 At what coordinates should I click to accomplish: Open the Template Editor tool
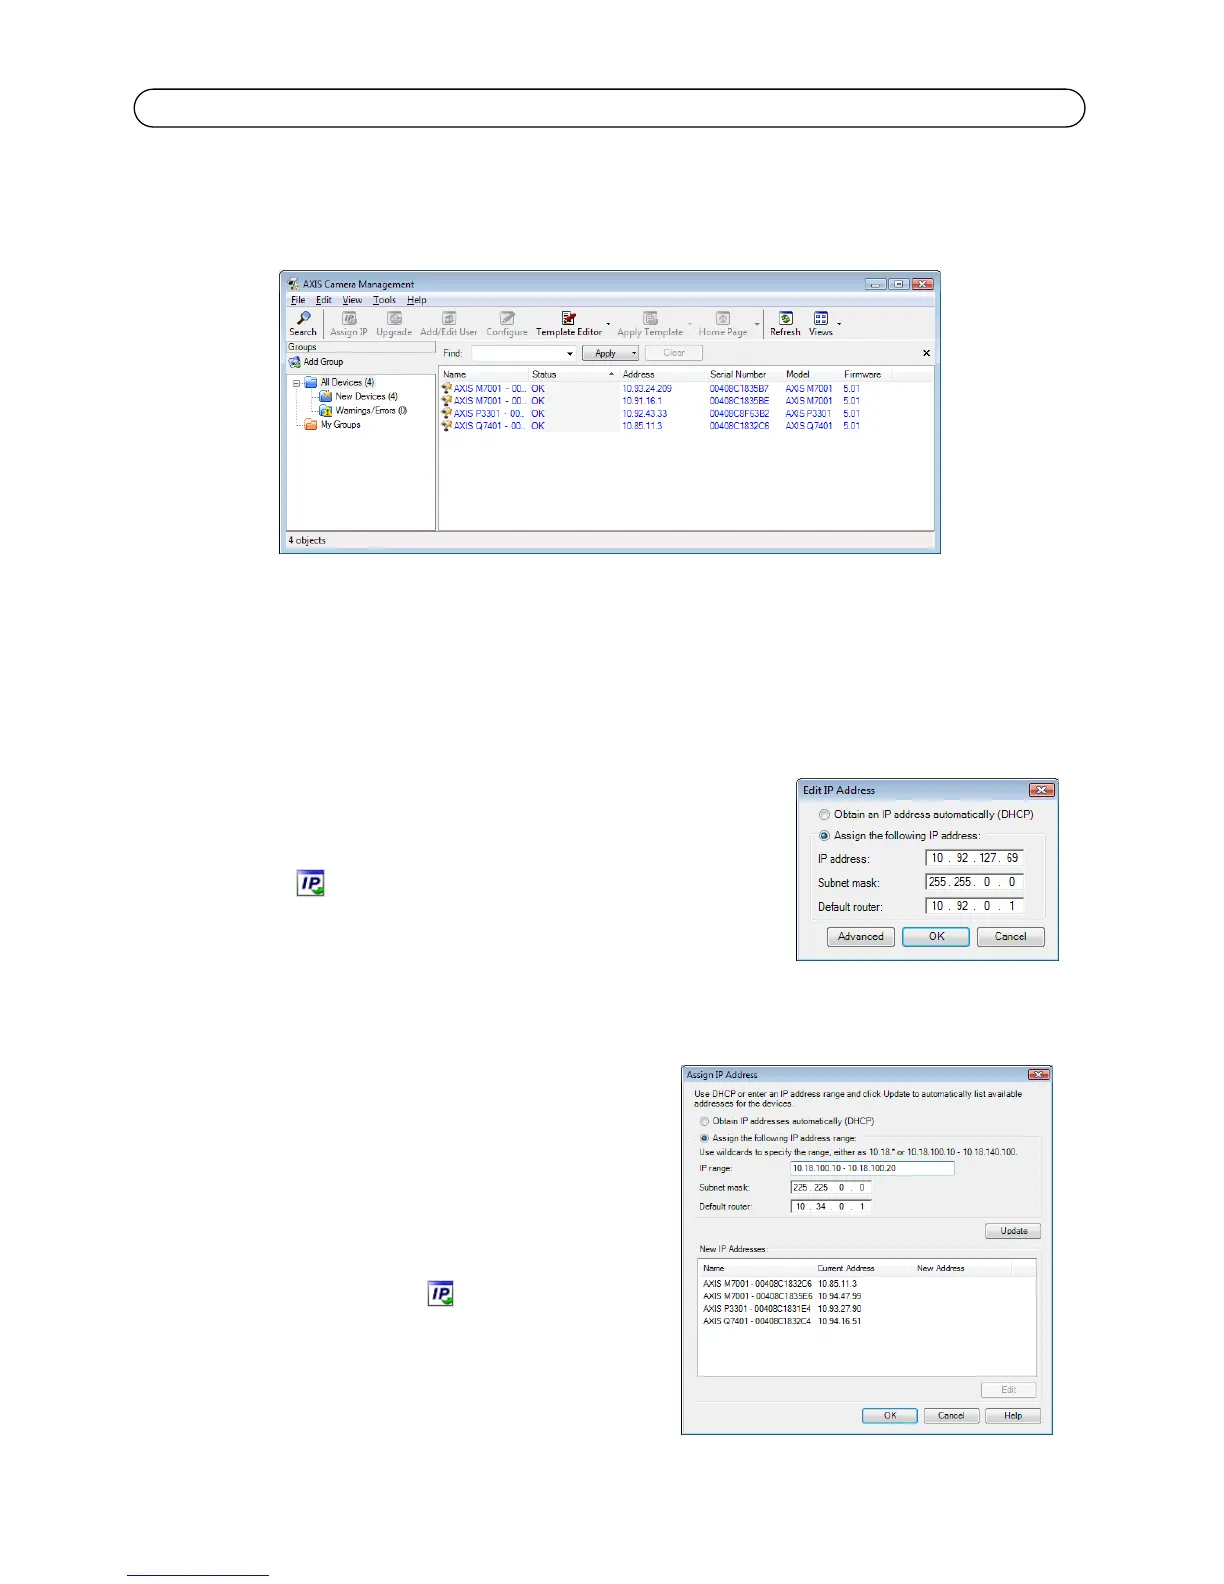568,323
